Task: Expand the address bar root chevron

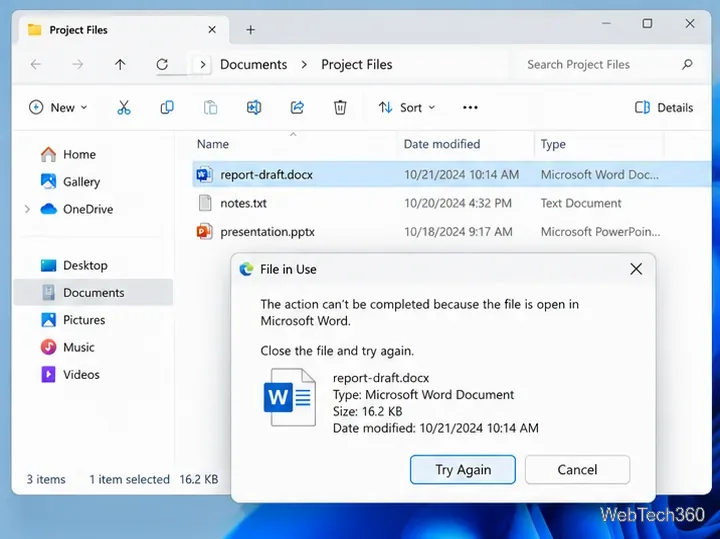Action: coord(202,64)
